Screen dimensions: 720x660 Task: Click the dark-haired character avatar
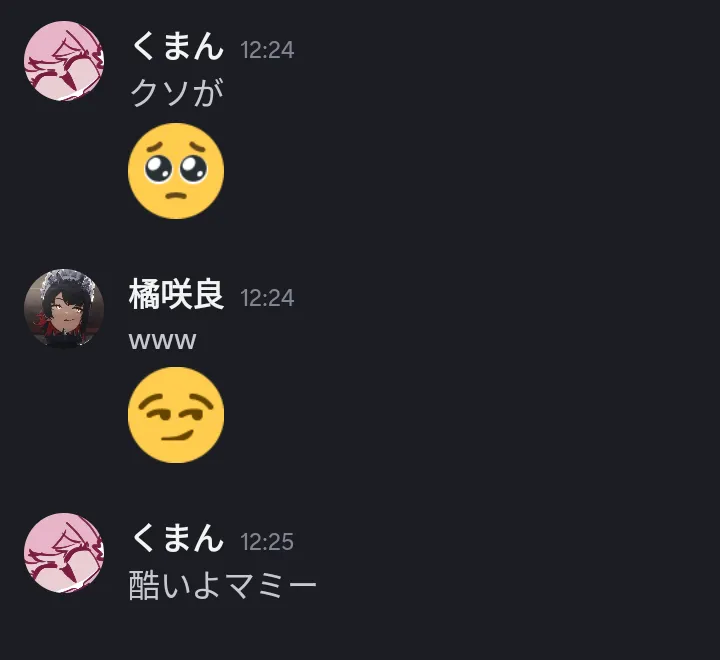pyautogui.click(x=64, y=309)
